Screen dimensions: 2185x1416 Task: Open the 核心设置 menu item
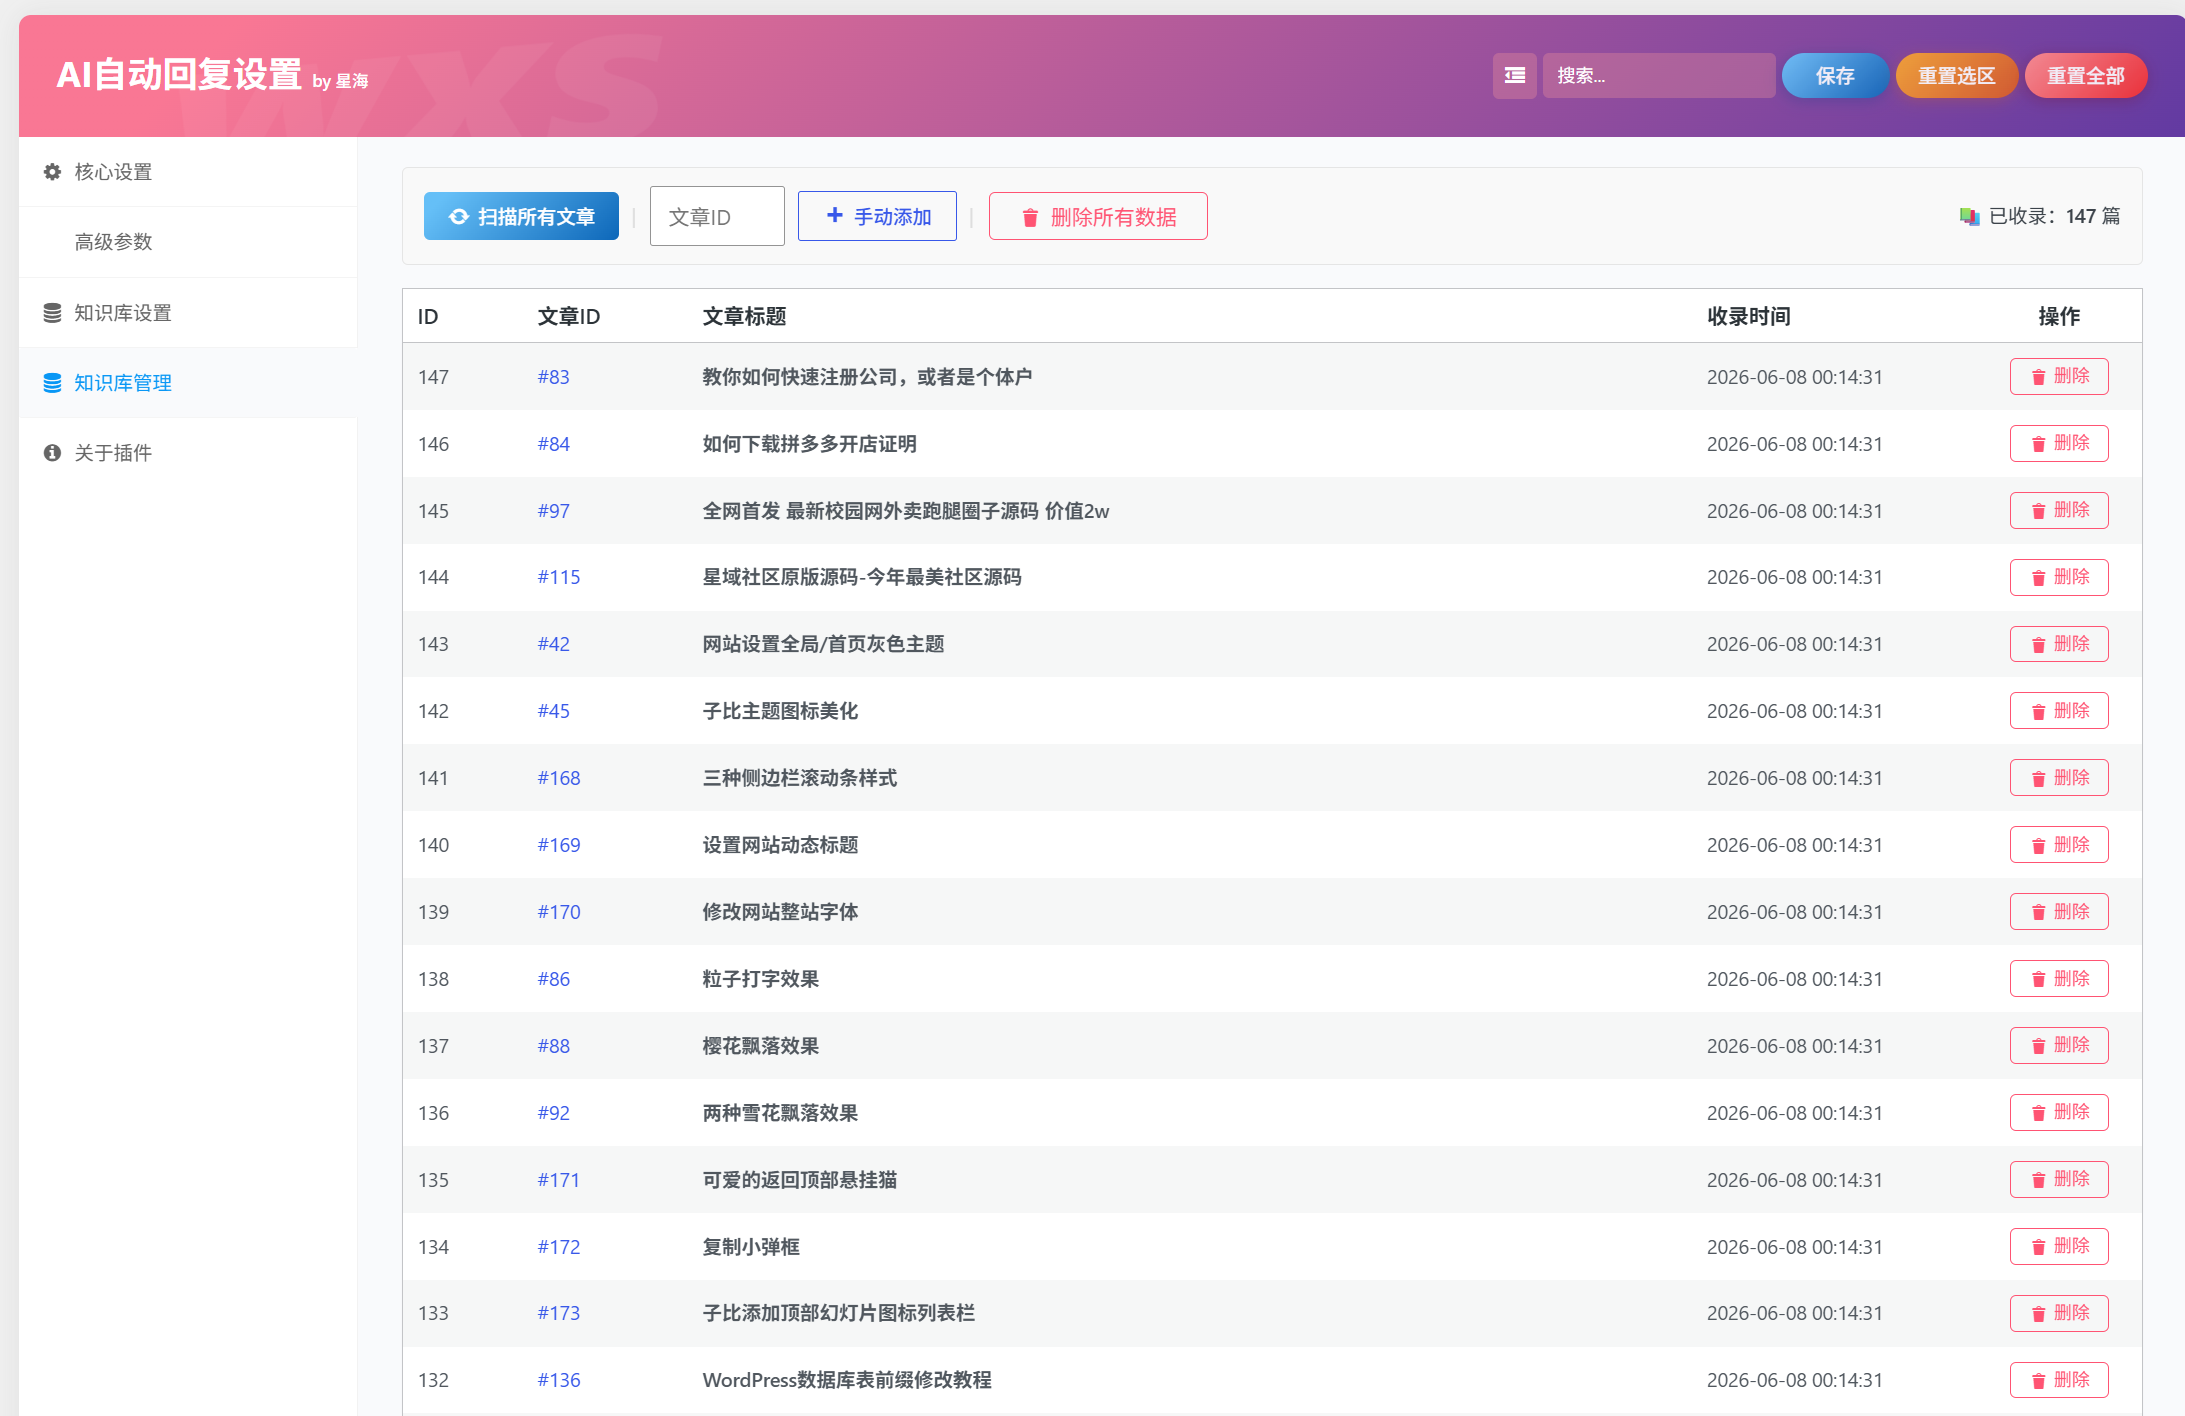[188, 172]
